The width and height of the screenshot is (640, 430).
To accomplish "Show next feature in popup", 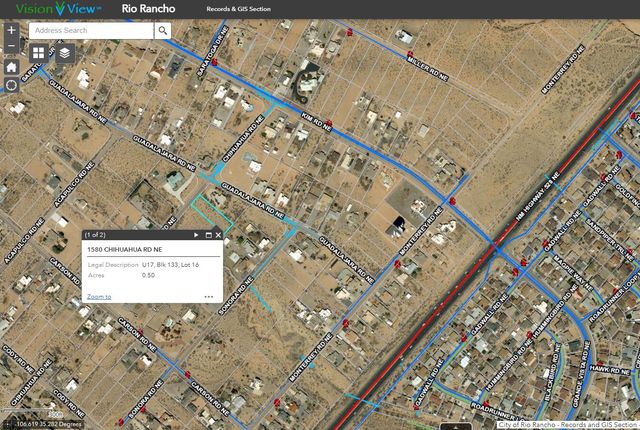I will 196,235.
